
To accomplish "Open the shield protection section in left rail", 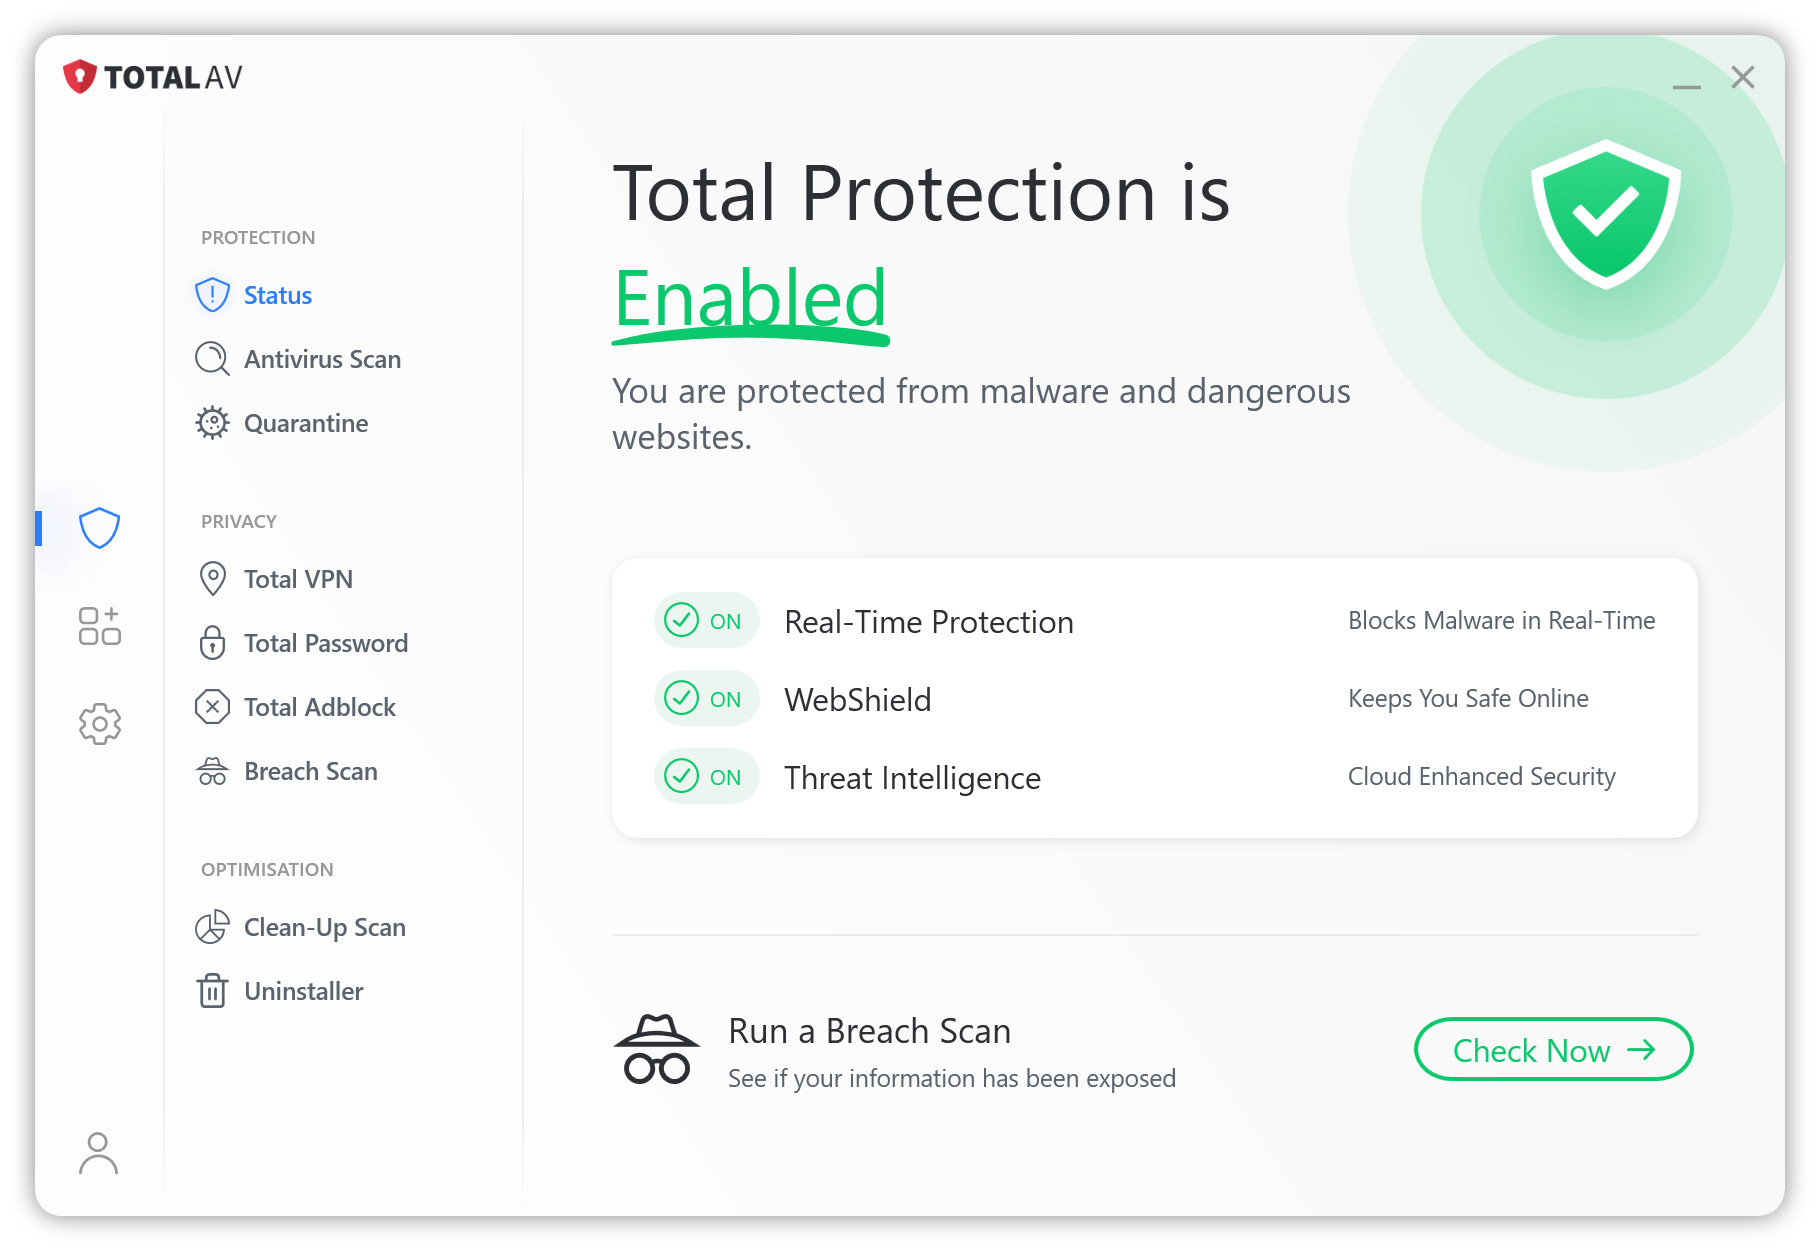I will point(100,528).
